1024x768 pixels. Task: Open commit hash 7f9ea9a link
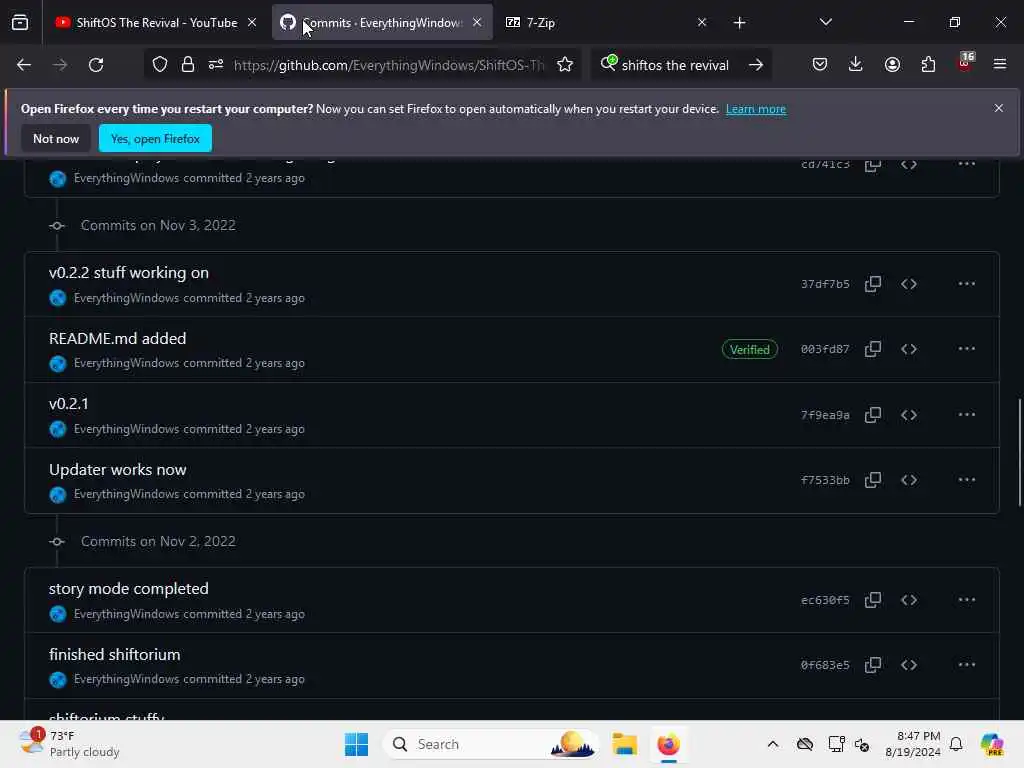pyautogui.click(x=825, y=415)
